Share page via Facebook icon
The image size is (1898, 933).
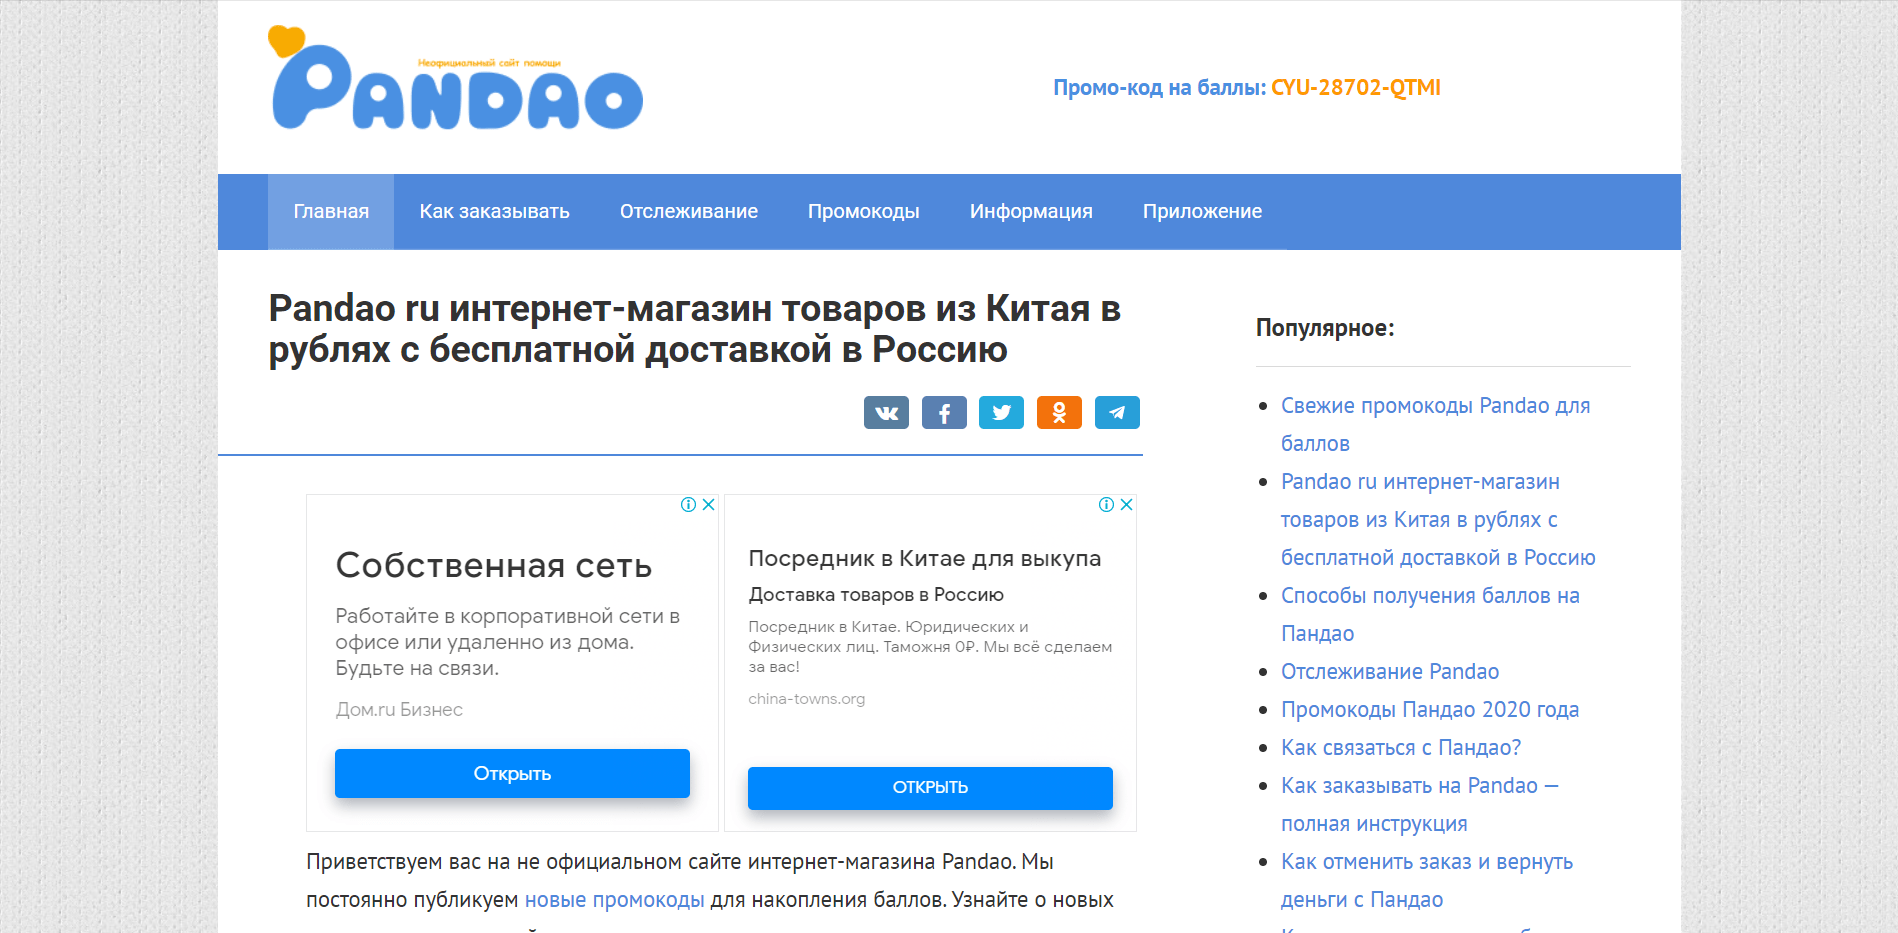click(x=943, y=412)
